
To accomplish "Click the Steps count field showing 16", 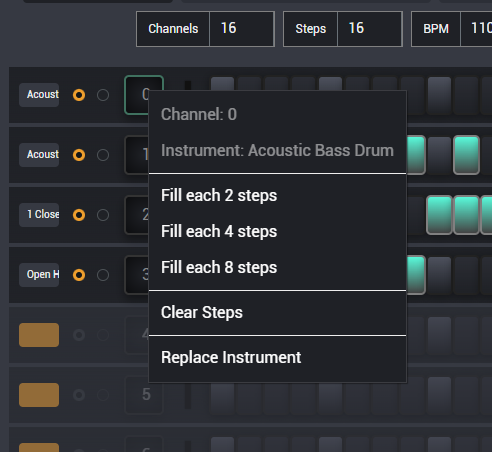I will point(369,29).
